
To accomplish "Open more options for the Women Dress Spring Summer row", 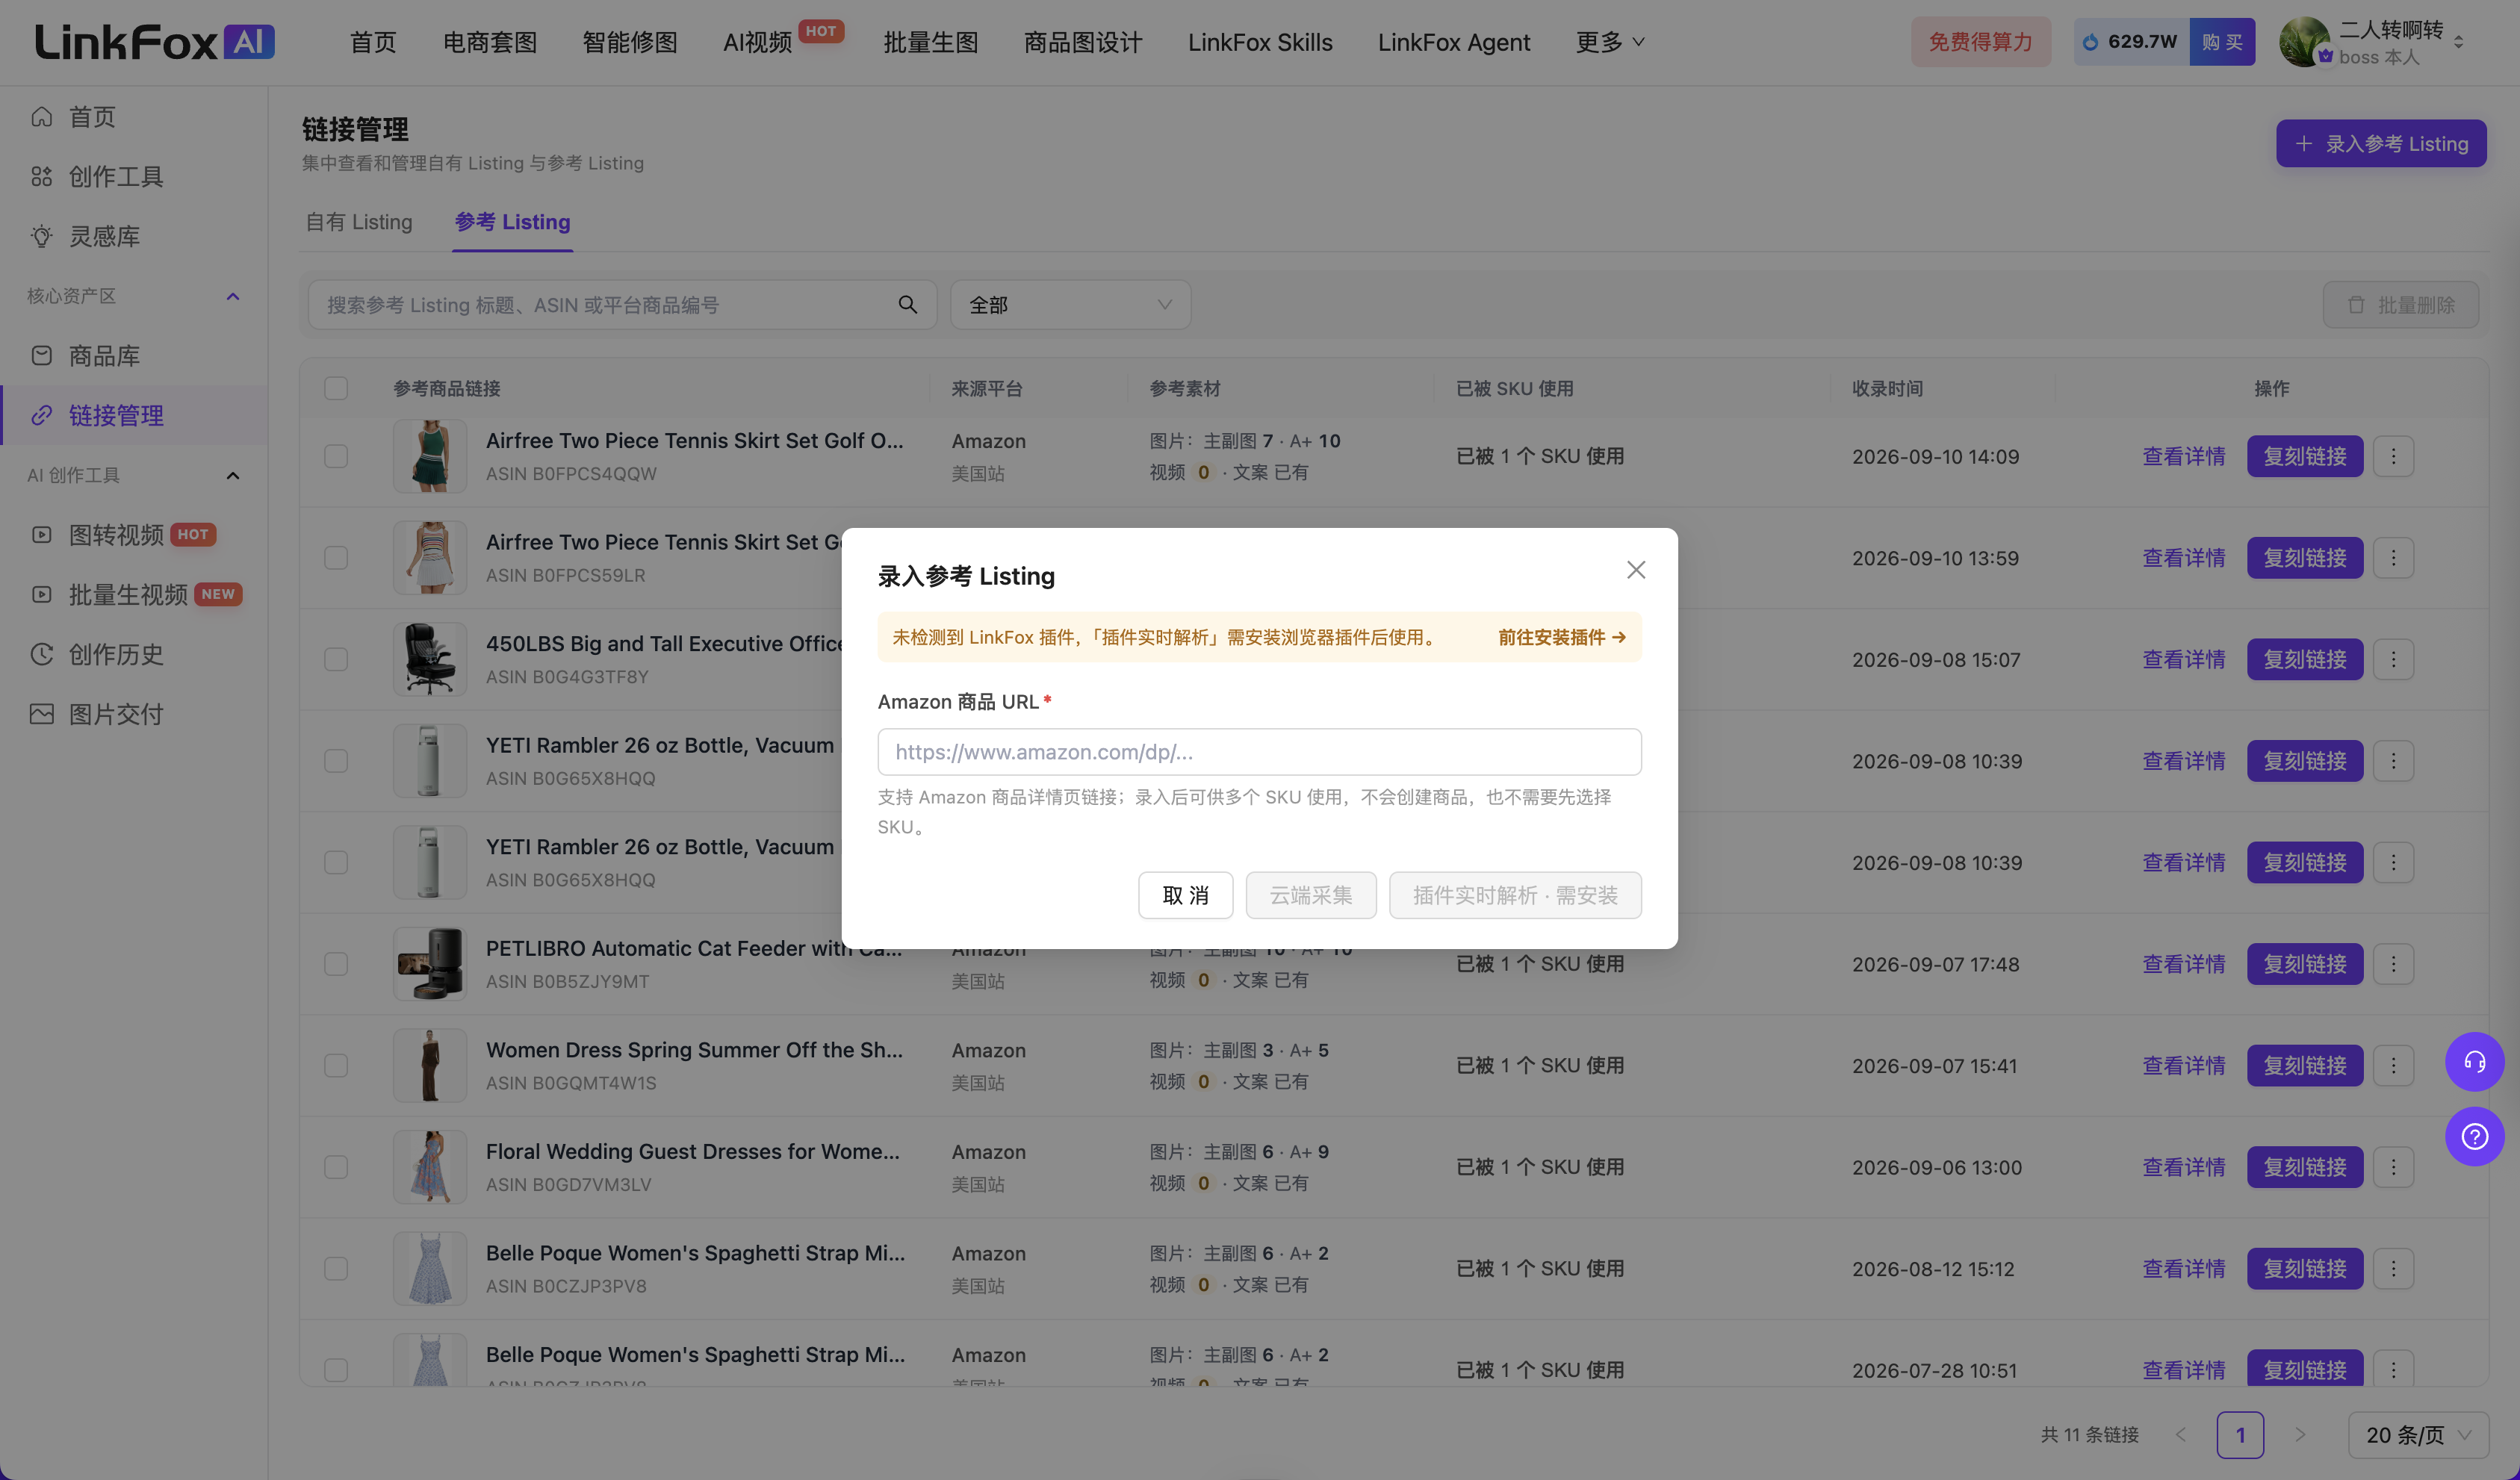I will click(2393, 1066).
